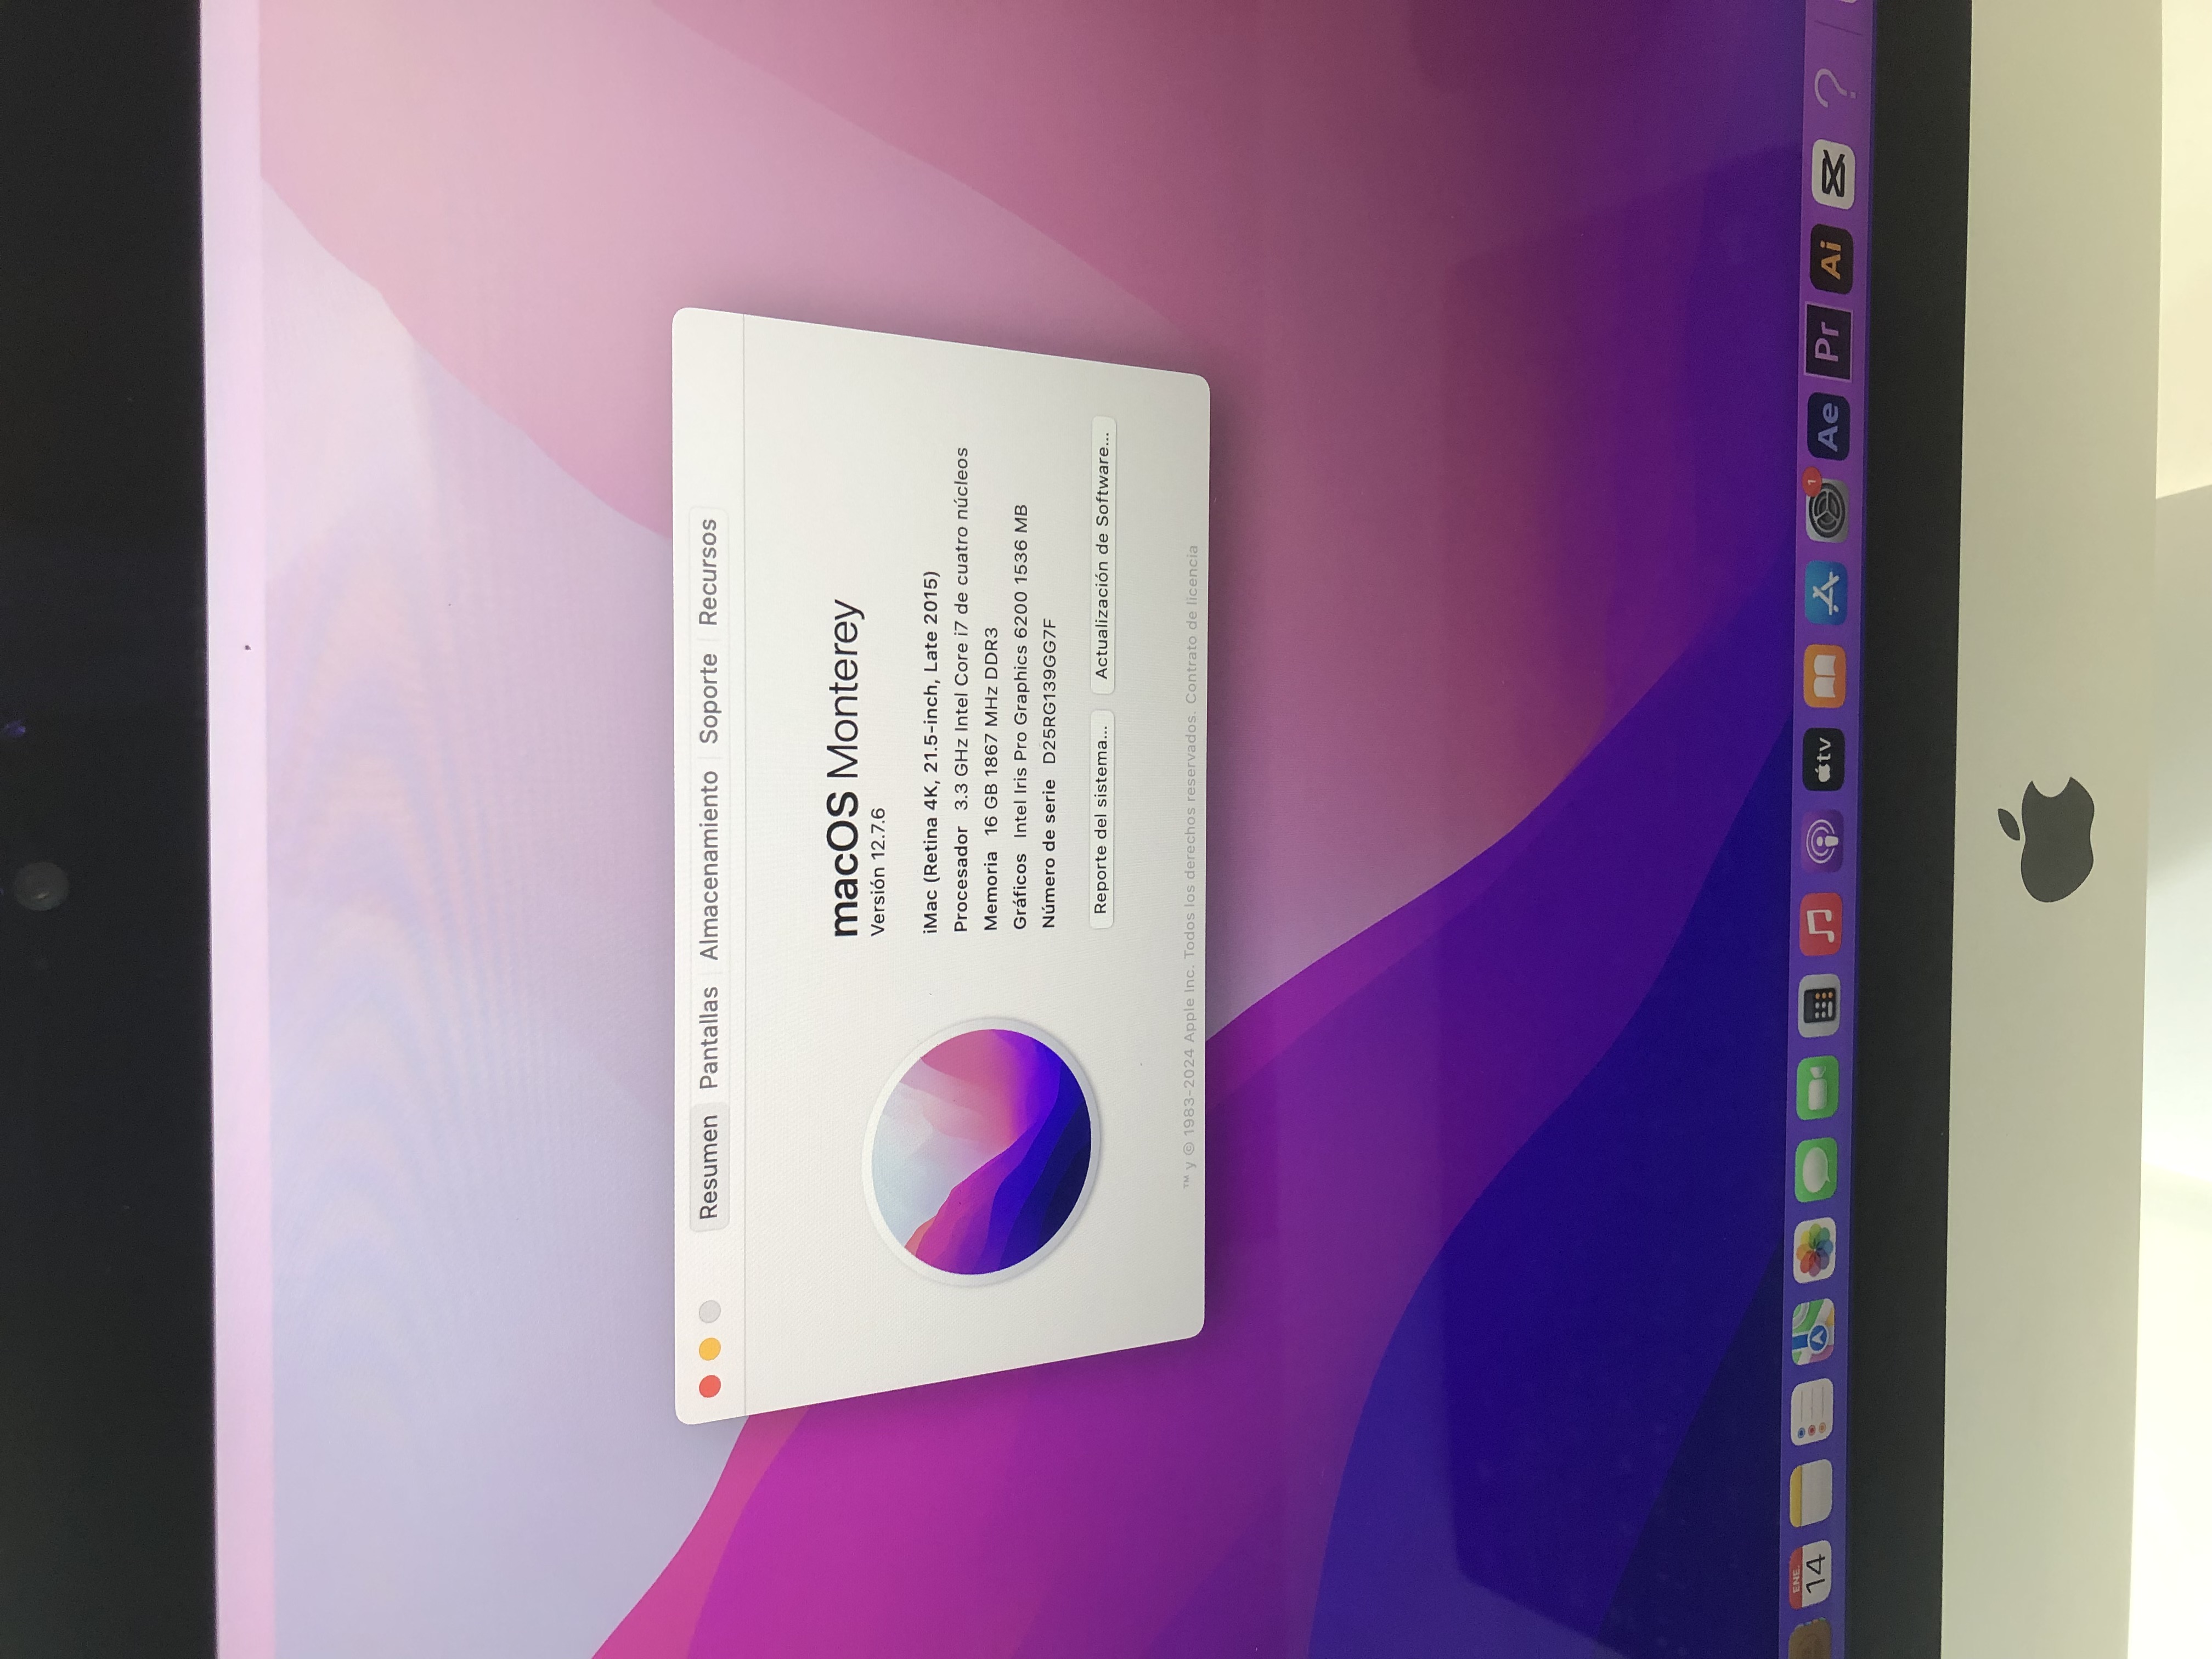Click the macOS Monterey title

pos(845,767)
